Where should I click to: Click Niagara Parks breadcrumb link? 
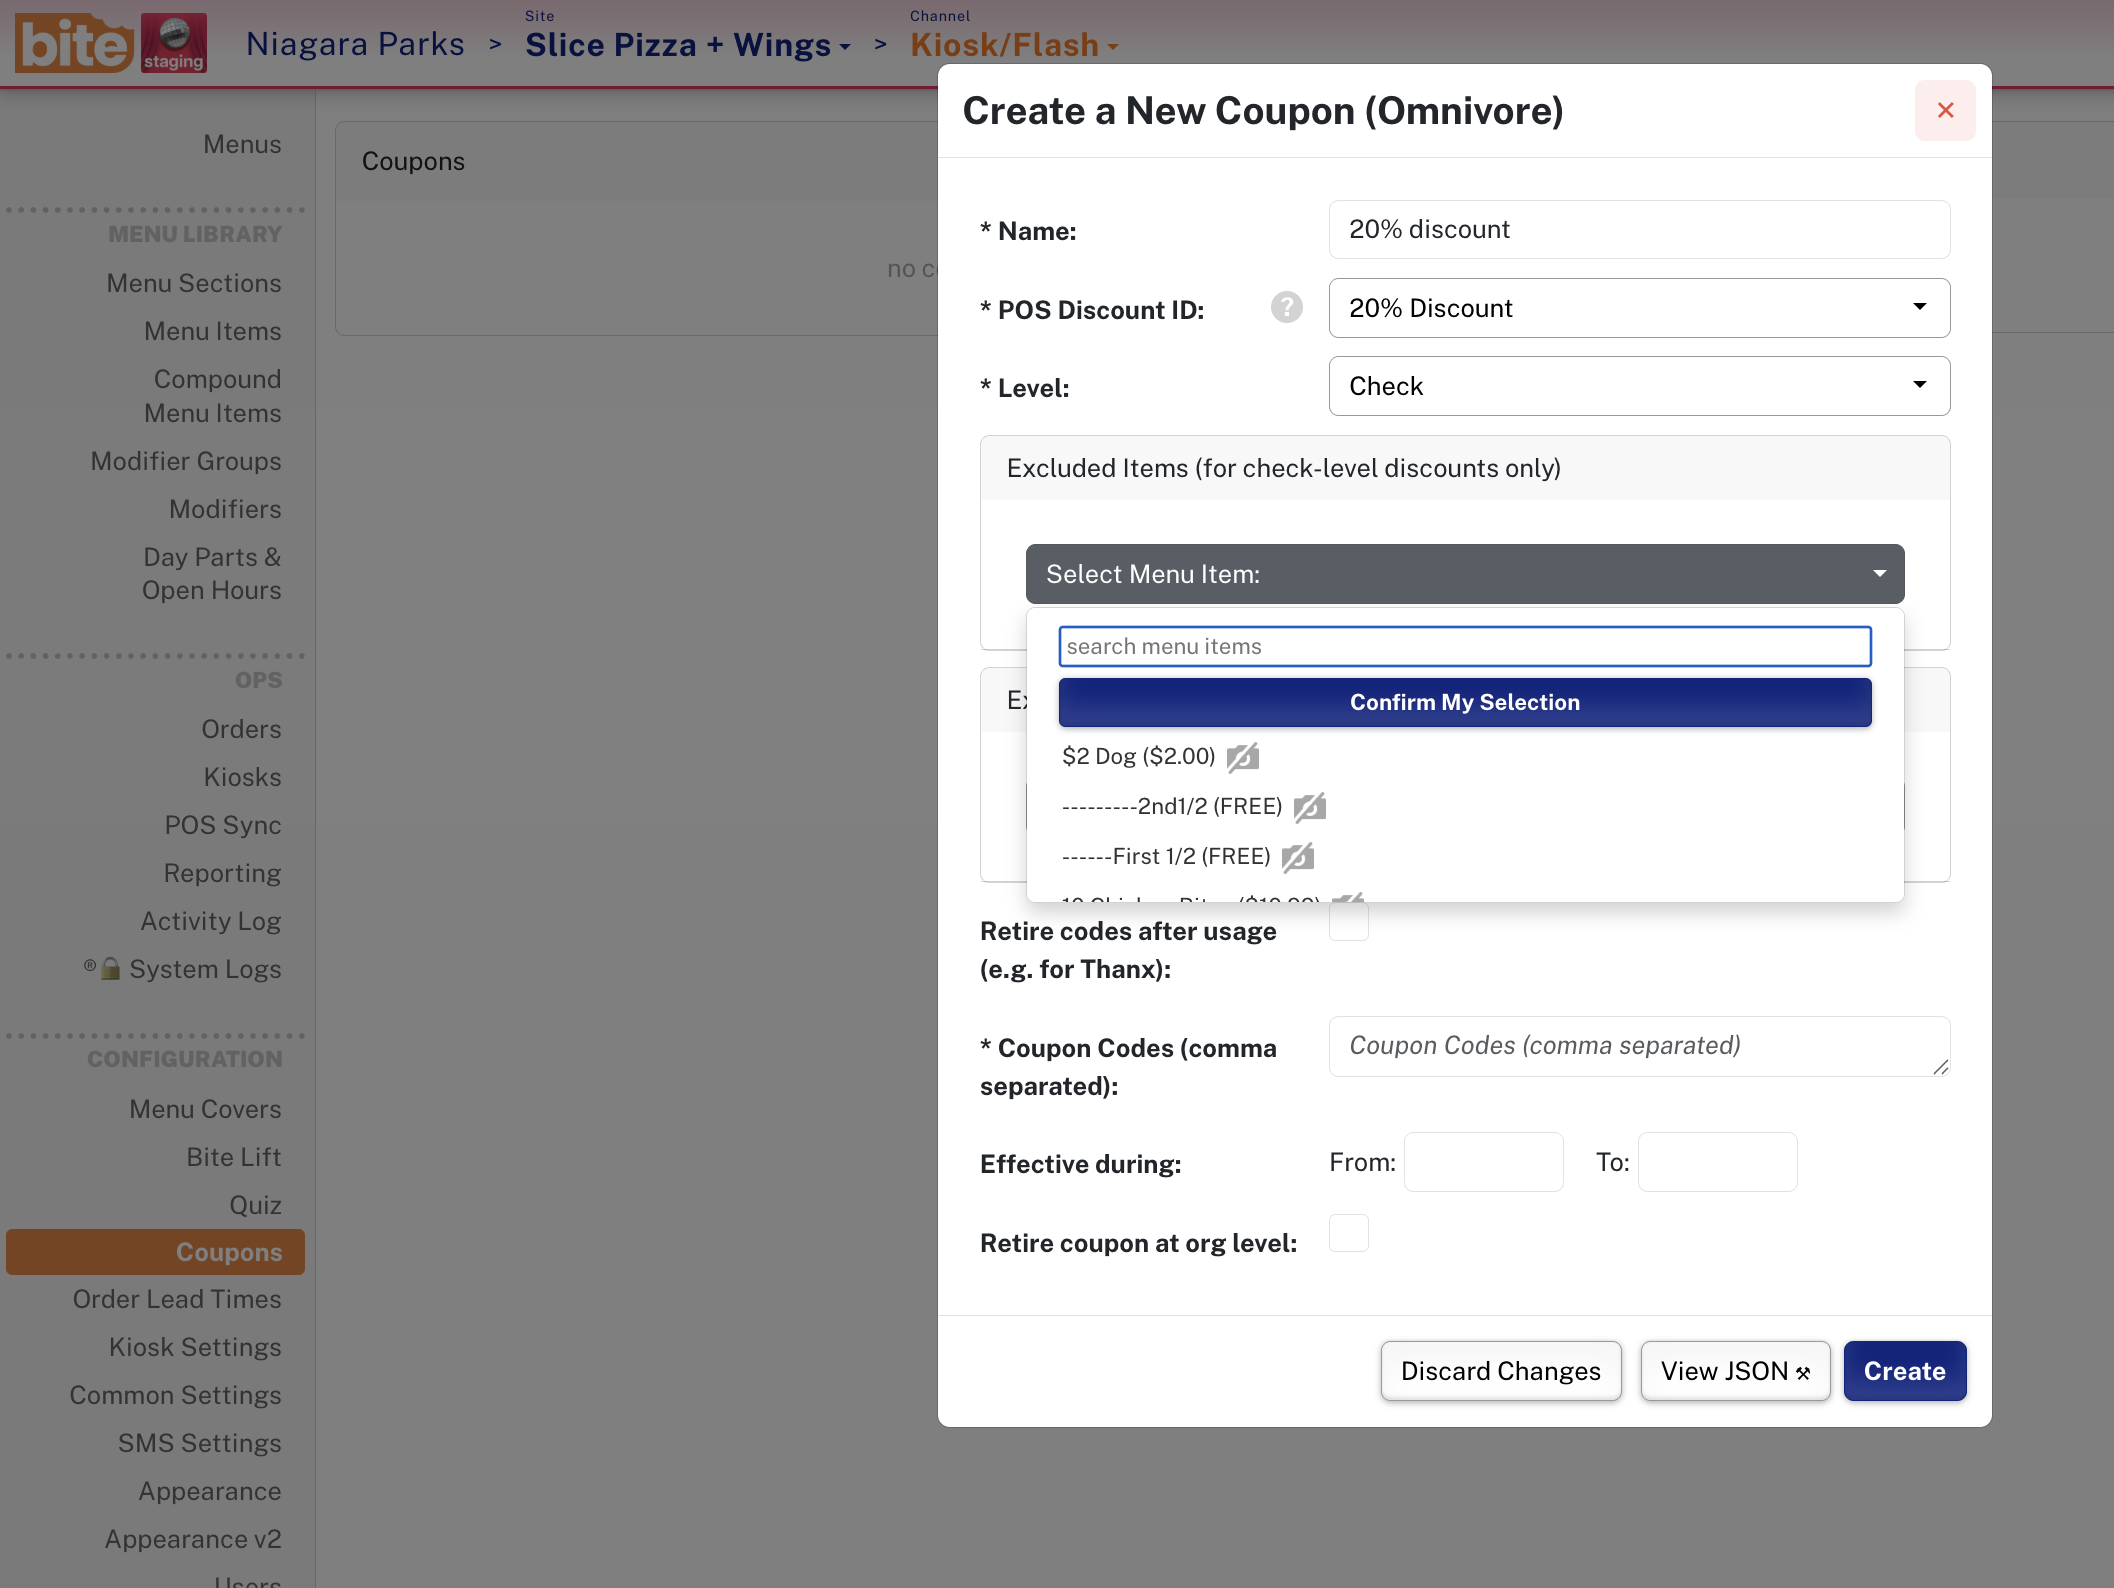[355, 44]
